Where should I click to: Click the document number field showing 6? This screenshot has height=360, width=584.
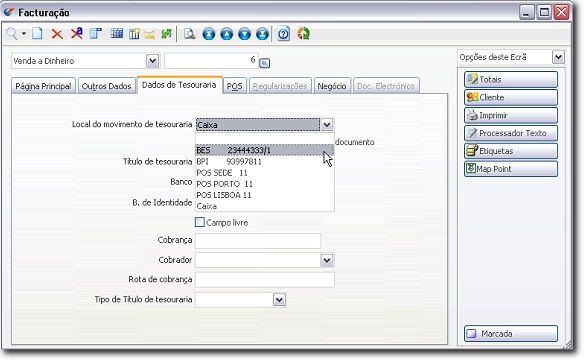pos(211,61)
